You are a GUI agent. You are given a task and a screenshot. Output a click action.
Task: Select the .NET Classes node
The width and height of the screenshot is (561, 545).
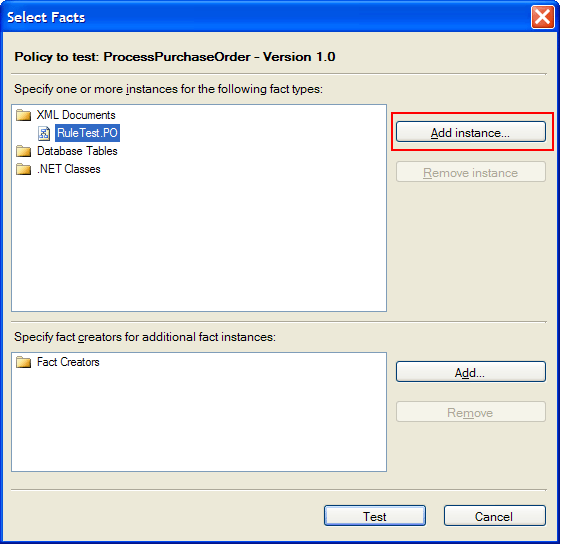point(69,169)
